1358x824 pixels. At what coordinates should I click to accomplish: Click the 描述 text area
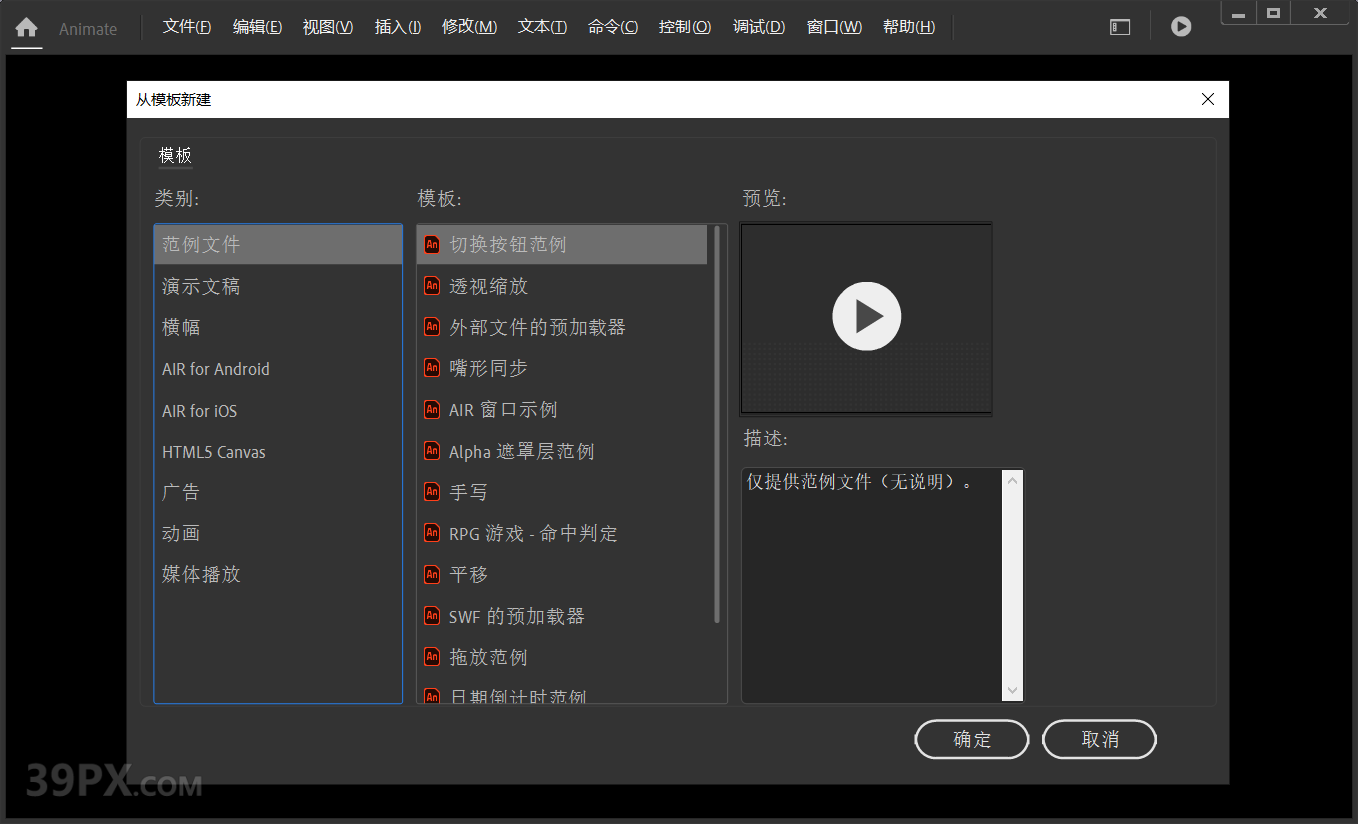871,585
